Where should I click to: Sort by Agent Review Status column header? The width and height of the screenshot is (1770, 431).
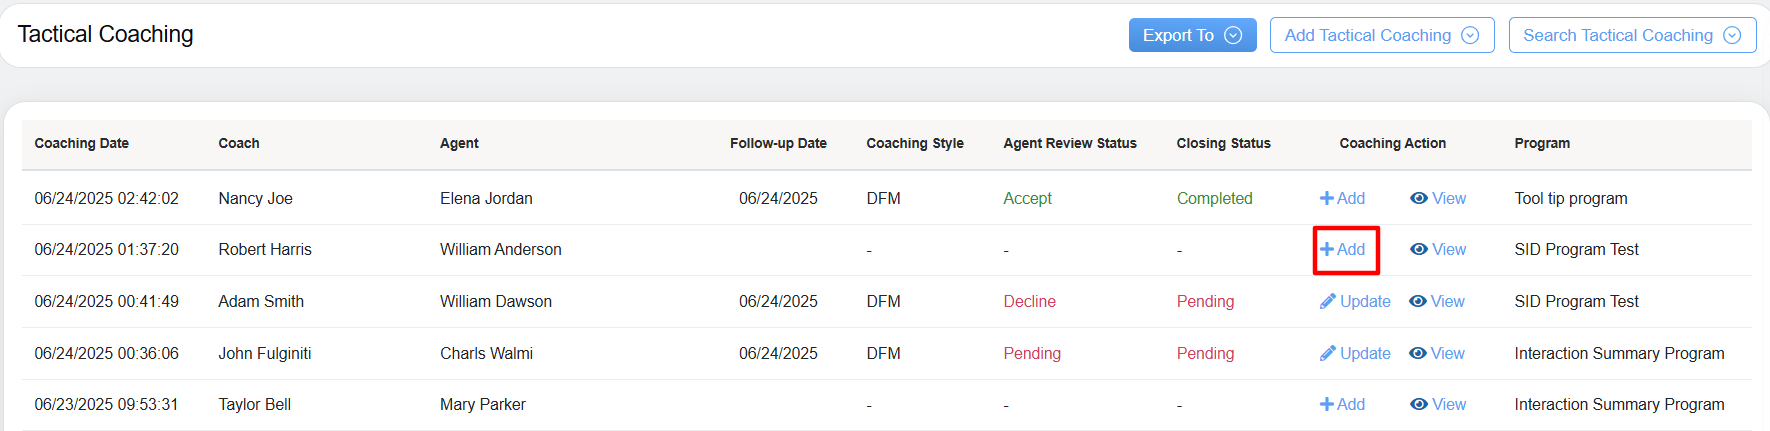click(x=1070, y=143)
